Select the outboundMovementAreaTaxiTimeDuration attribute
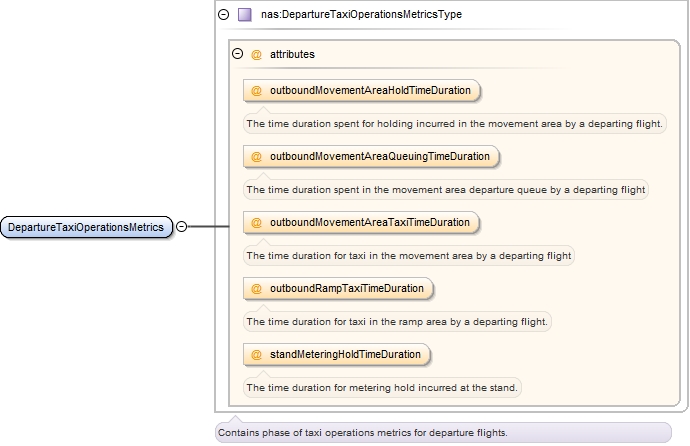The height and width of the screenshot is (446, 690). (369, 222)
